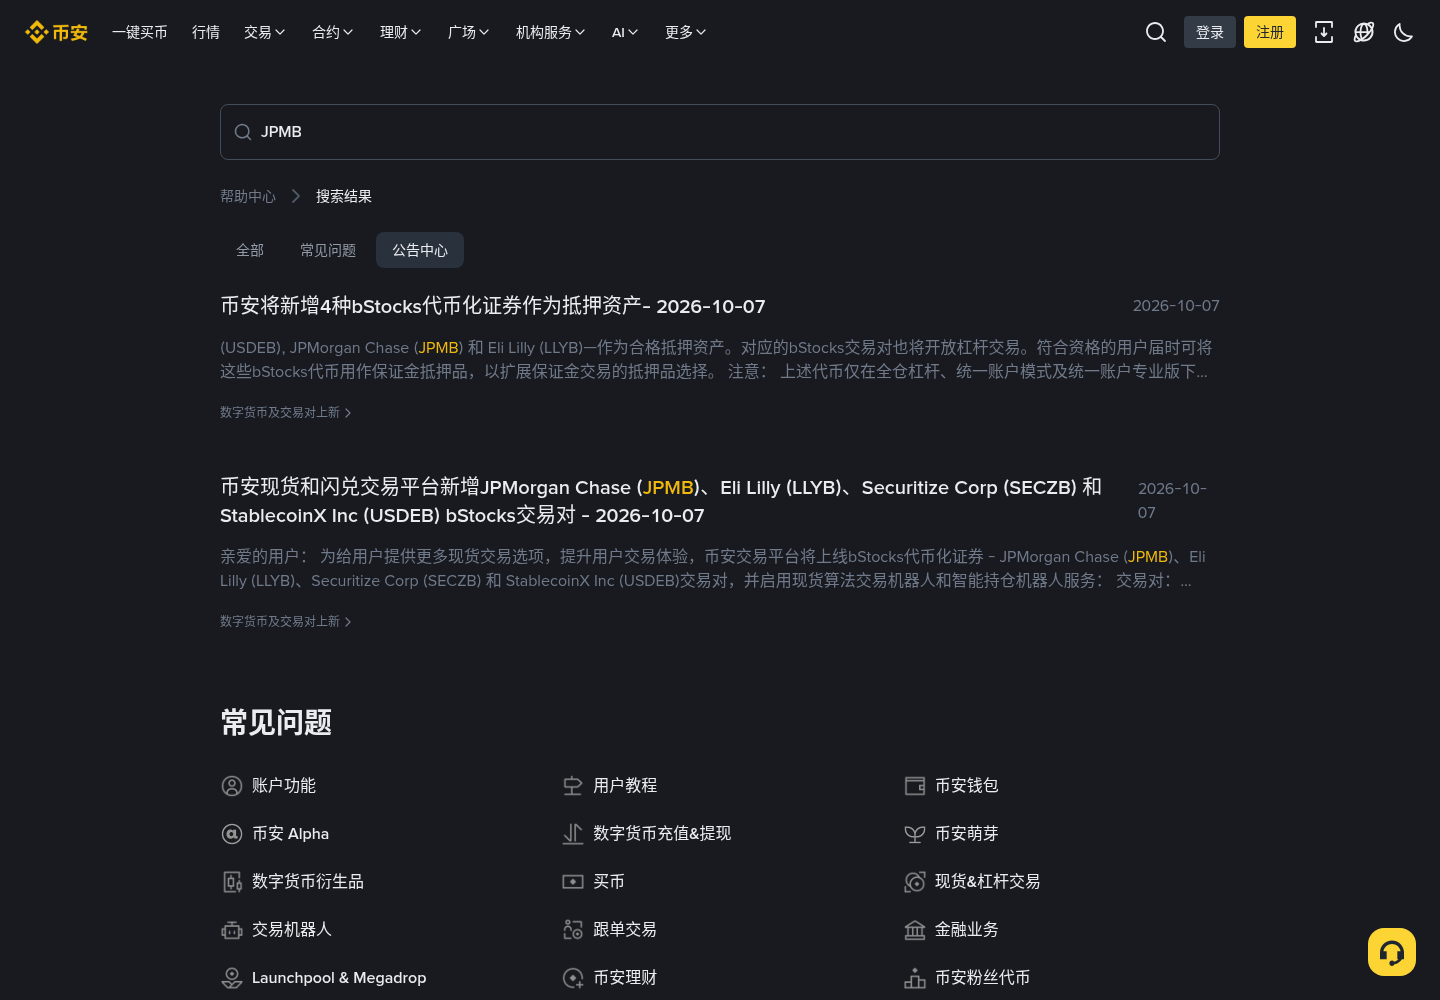1440x1000 pixels.
Task: Switch to the 常见问题 tab
Action: (x=328, y=250)
